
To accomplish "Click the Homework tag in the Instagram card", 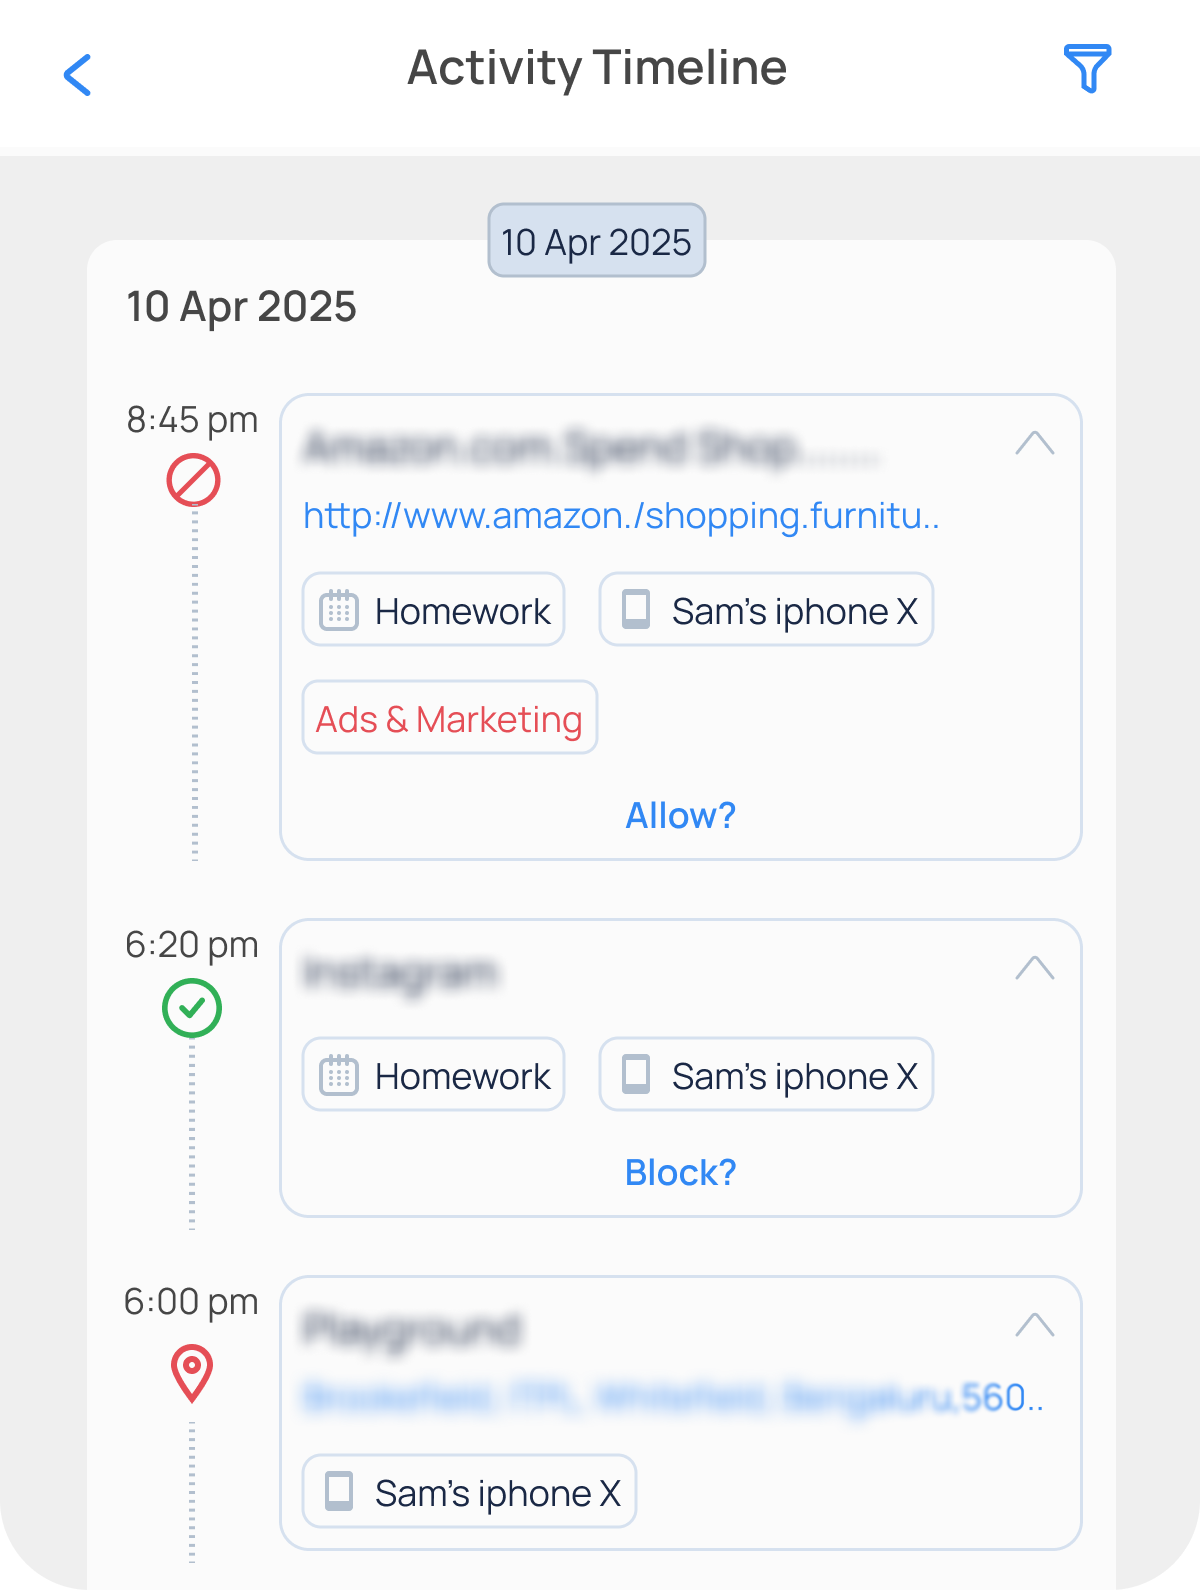I will [434, 1075].
